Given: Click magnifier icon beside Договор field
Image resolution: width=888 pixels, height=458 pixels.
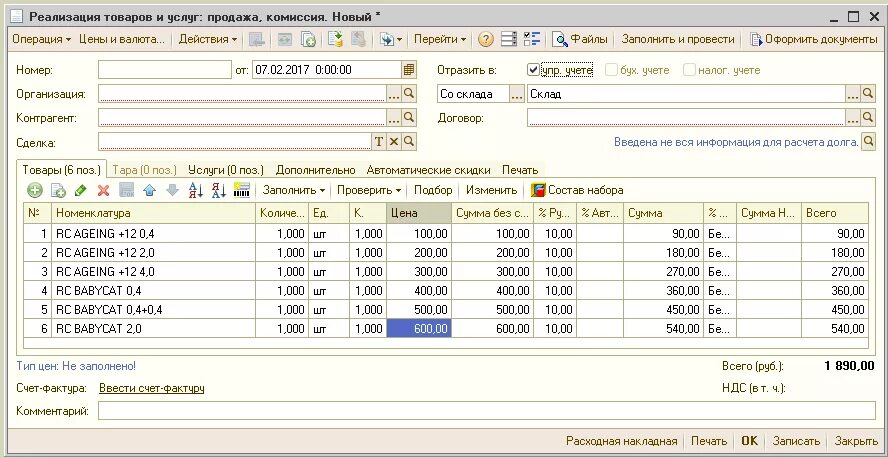Looking at the screenshot, I should pyautogui.click(x=868, y=118).
